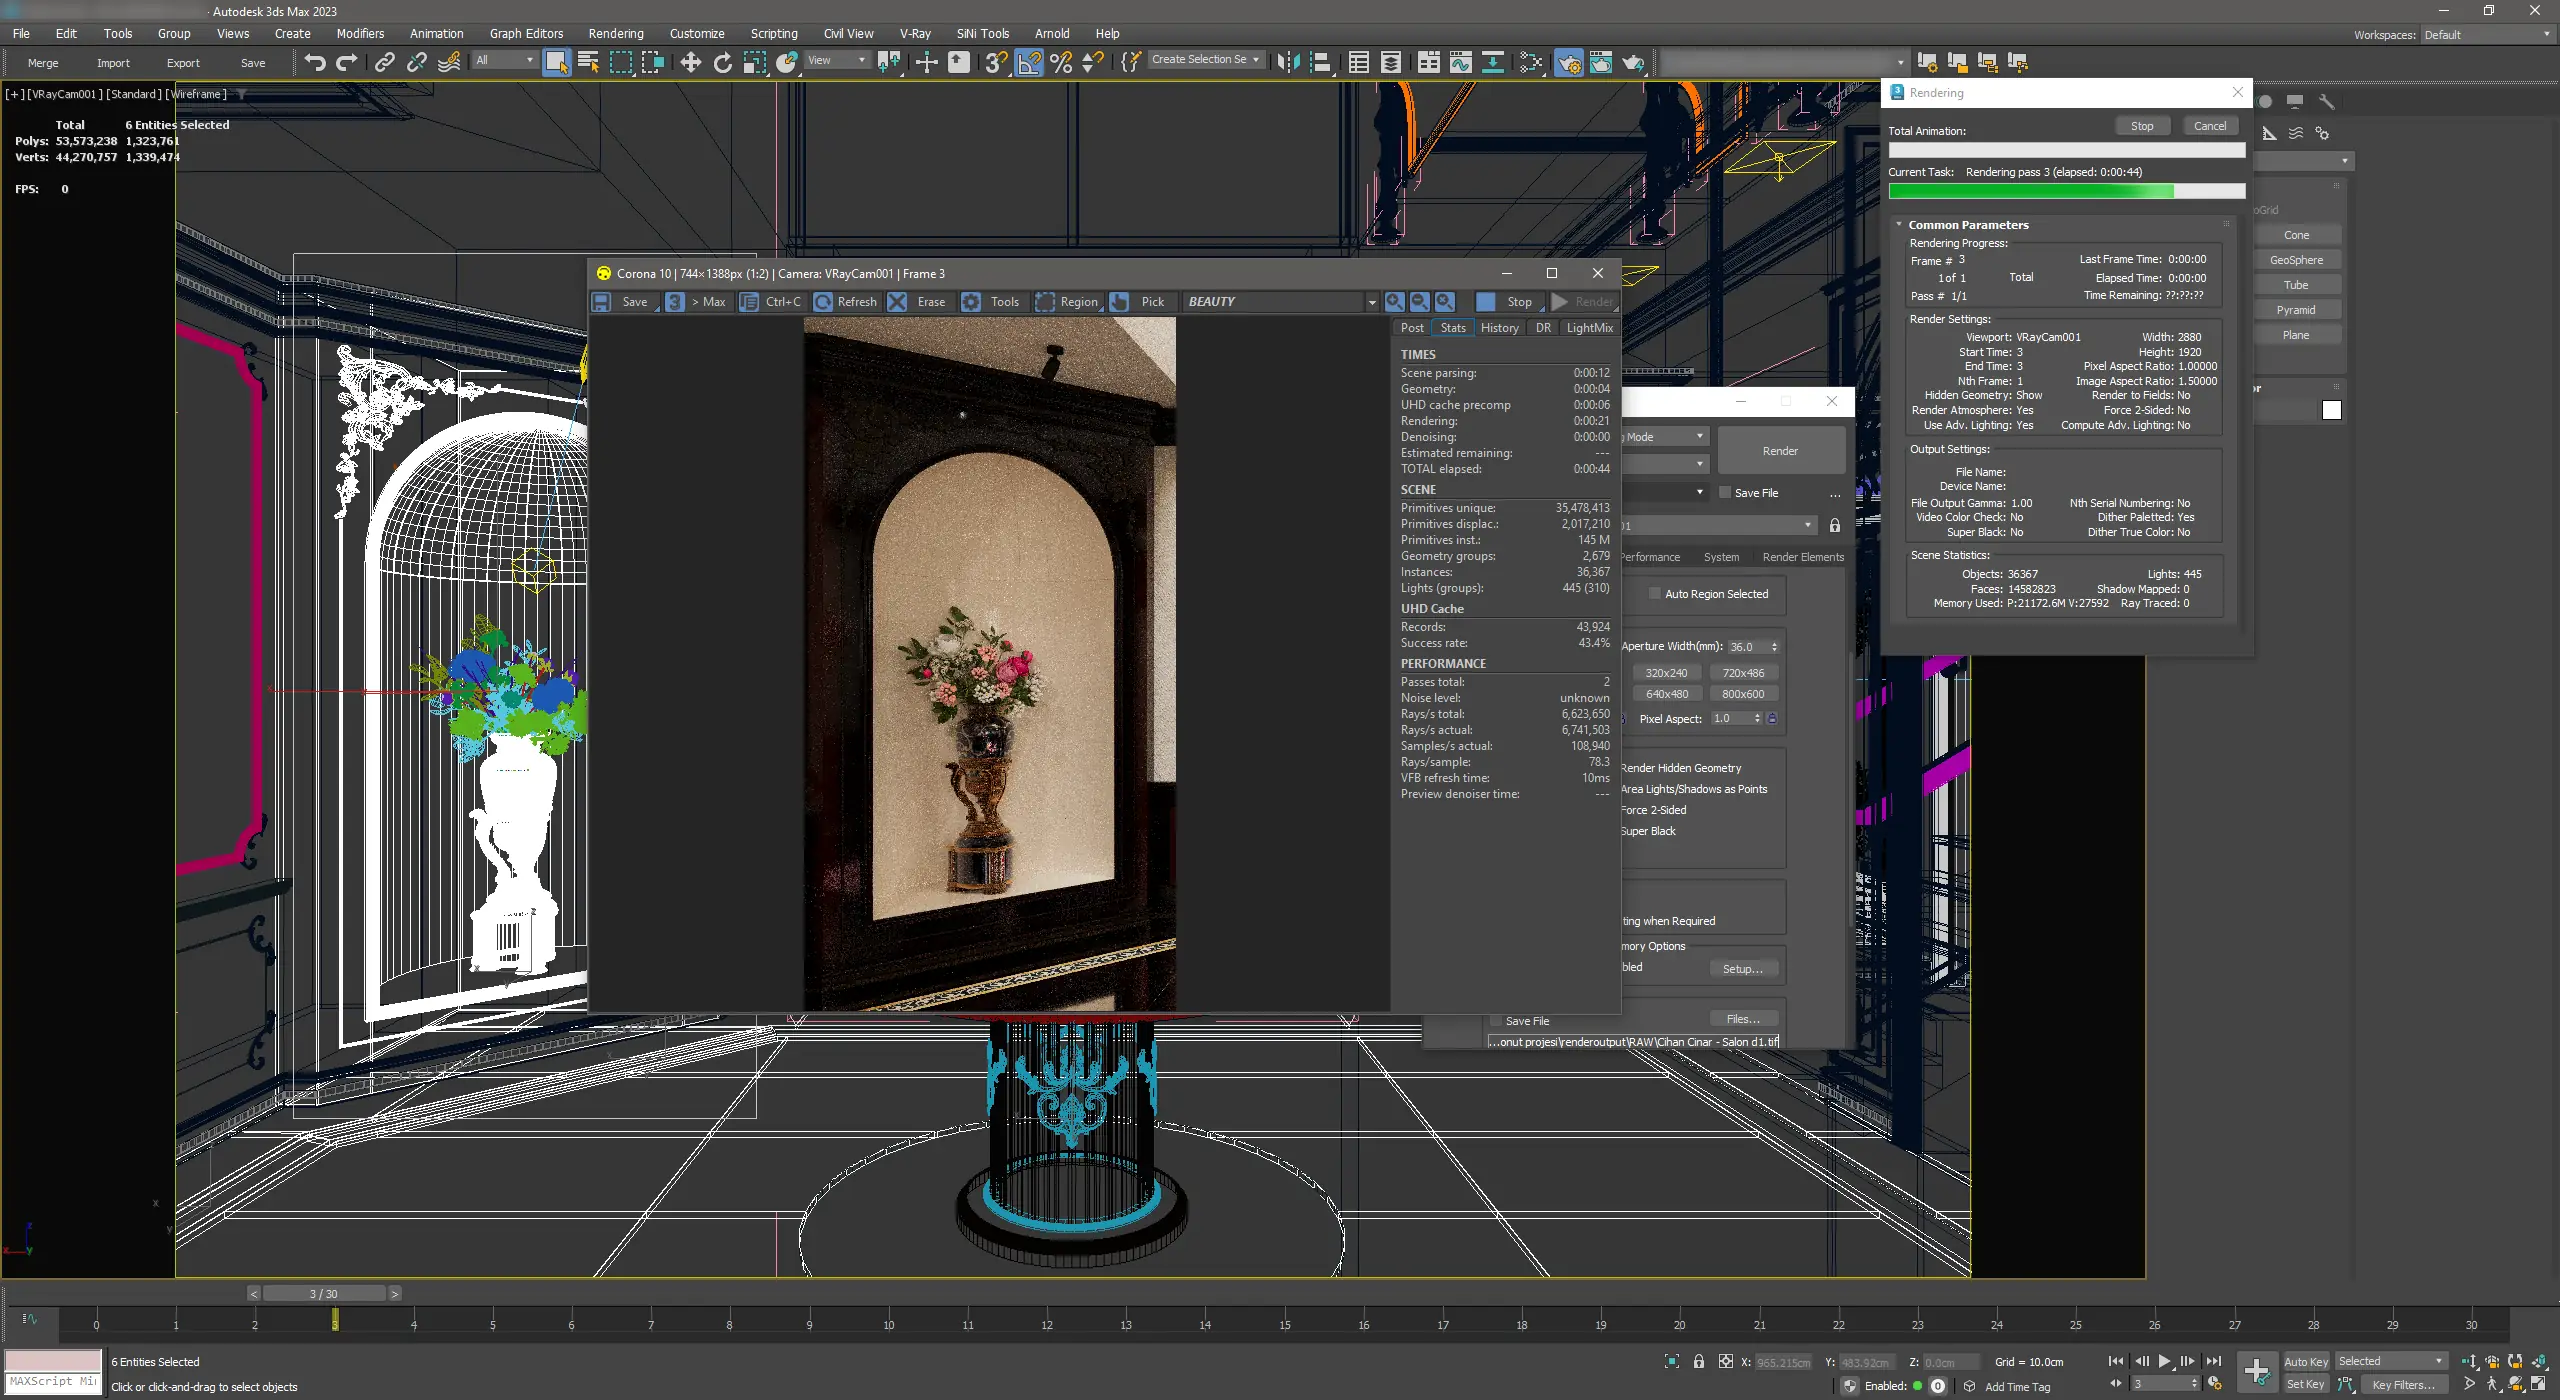Switch to the History tab in Corona VFB
This screenshot has width=2560, height=1400.
[1500, 327]
